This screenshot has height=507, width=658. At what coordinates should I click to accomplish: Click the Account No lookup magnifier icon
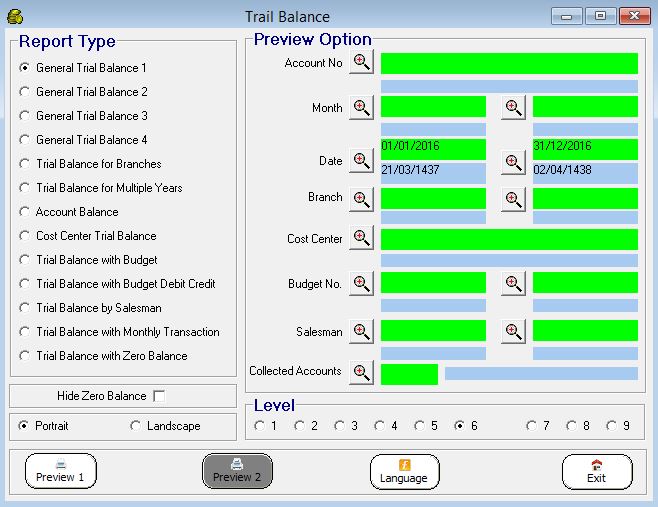tap(361, 63)
